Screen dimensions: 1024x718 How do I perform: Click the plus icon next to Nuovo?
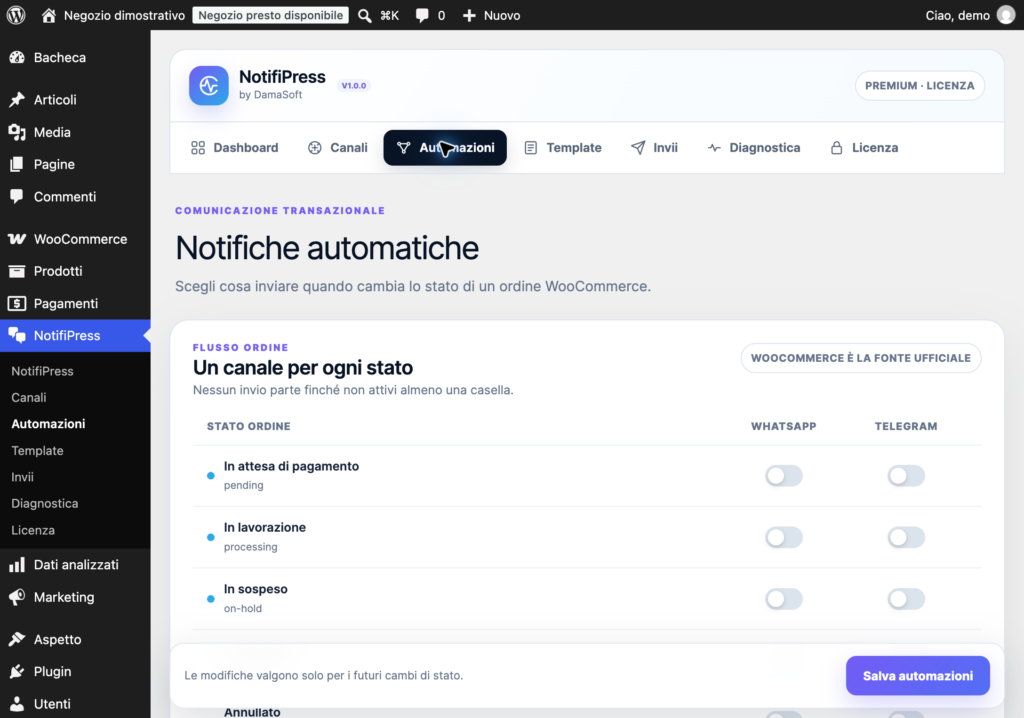tap(469, 16)
